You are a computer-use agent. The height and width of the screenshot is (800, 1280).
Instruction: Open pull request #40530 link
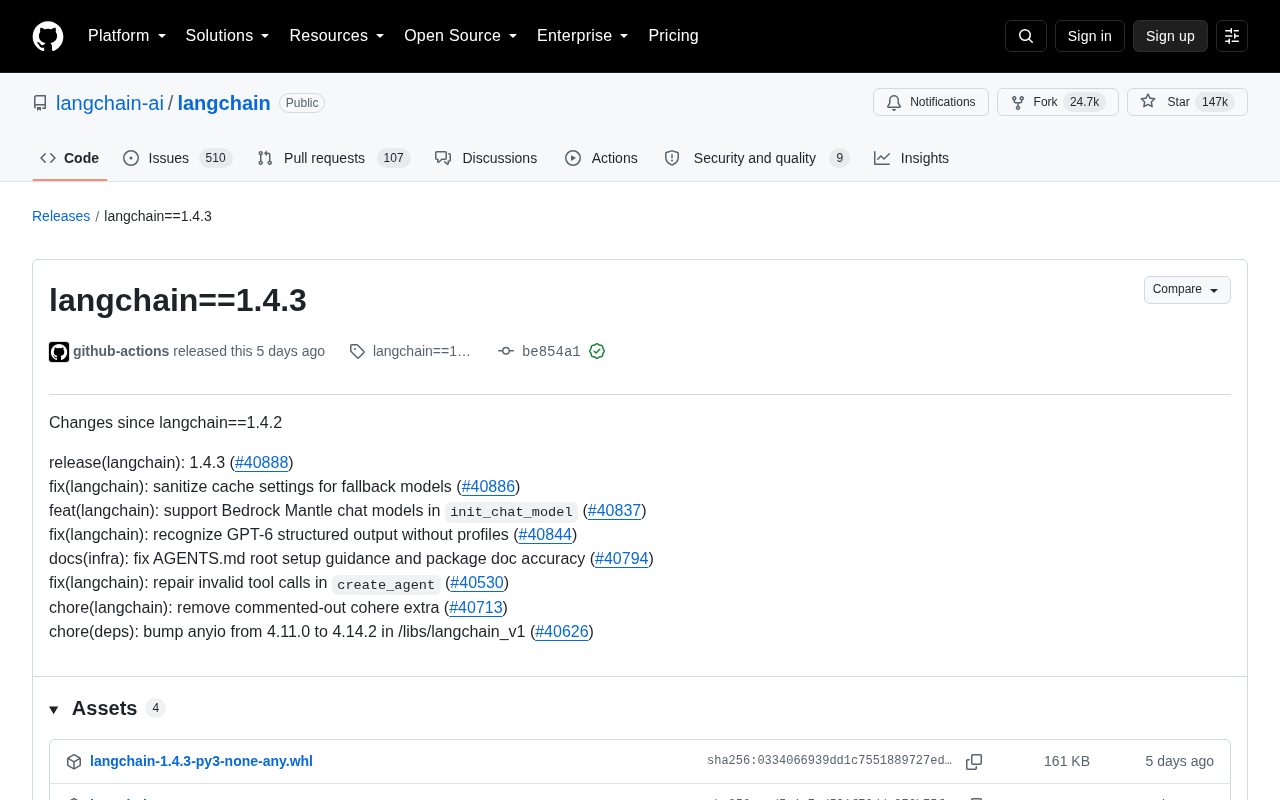tap(477, 583)
